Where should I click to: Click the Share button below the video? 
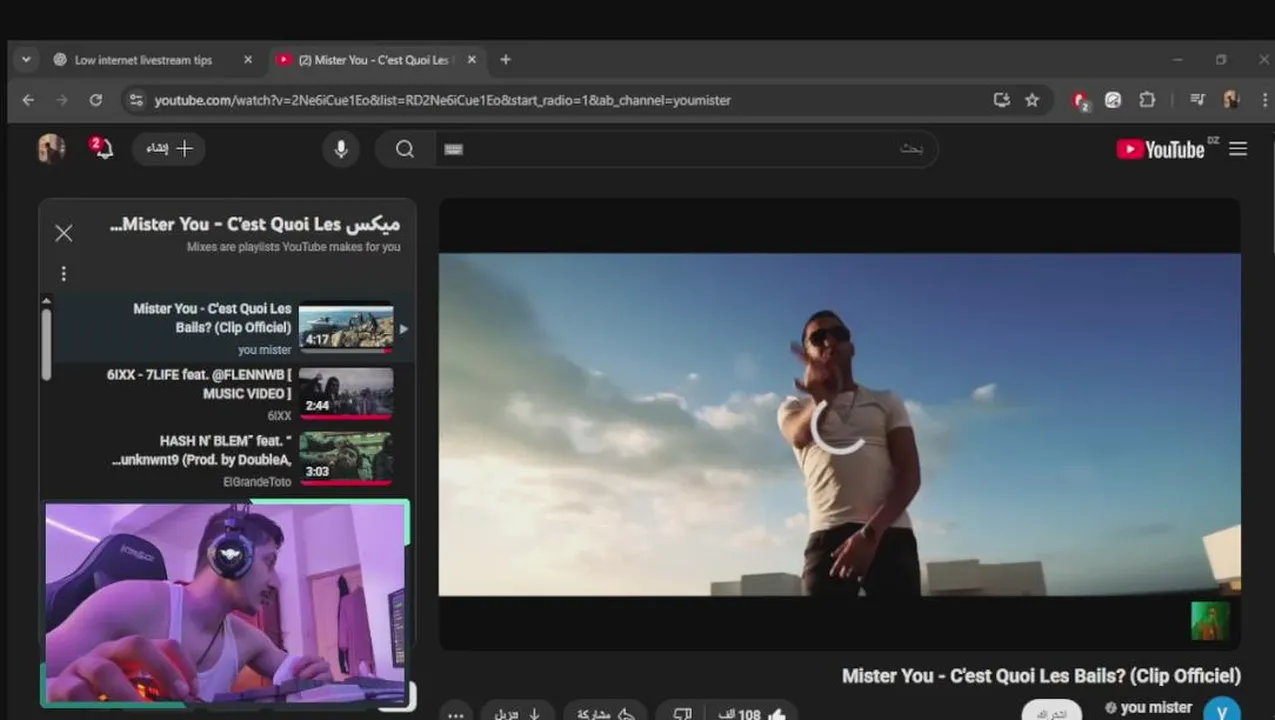pyautogui.click(x=607, y=713)
